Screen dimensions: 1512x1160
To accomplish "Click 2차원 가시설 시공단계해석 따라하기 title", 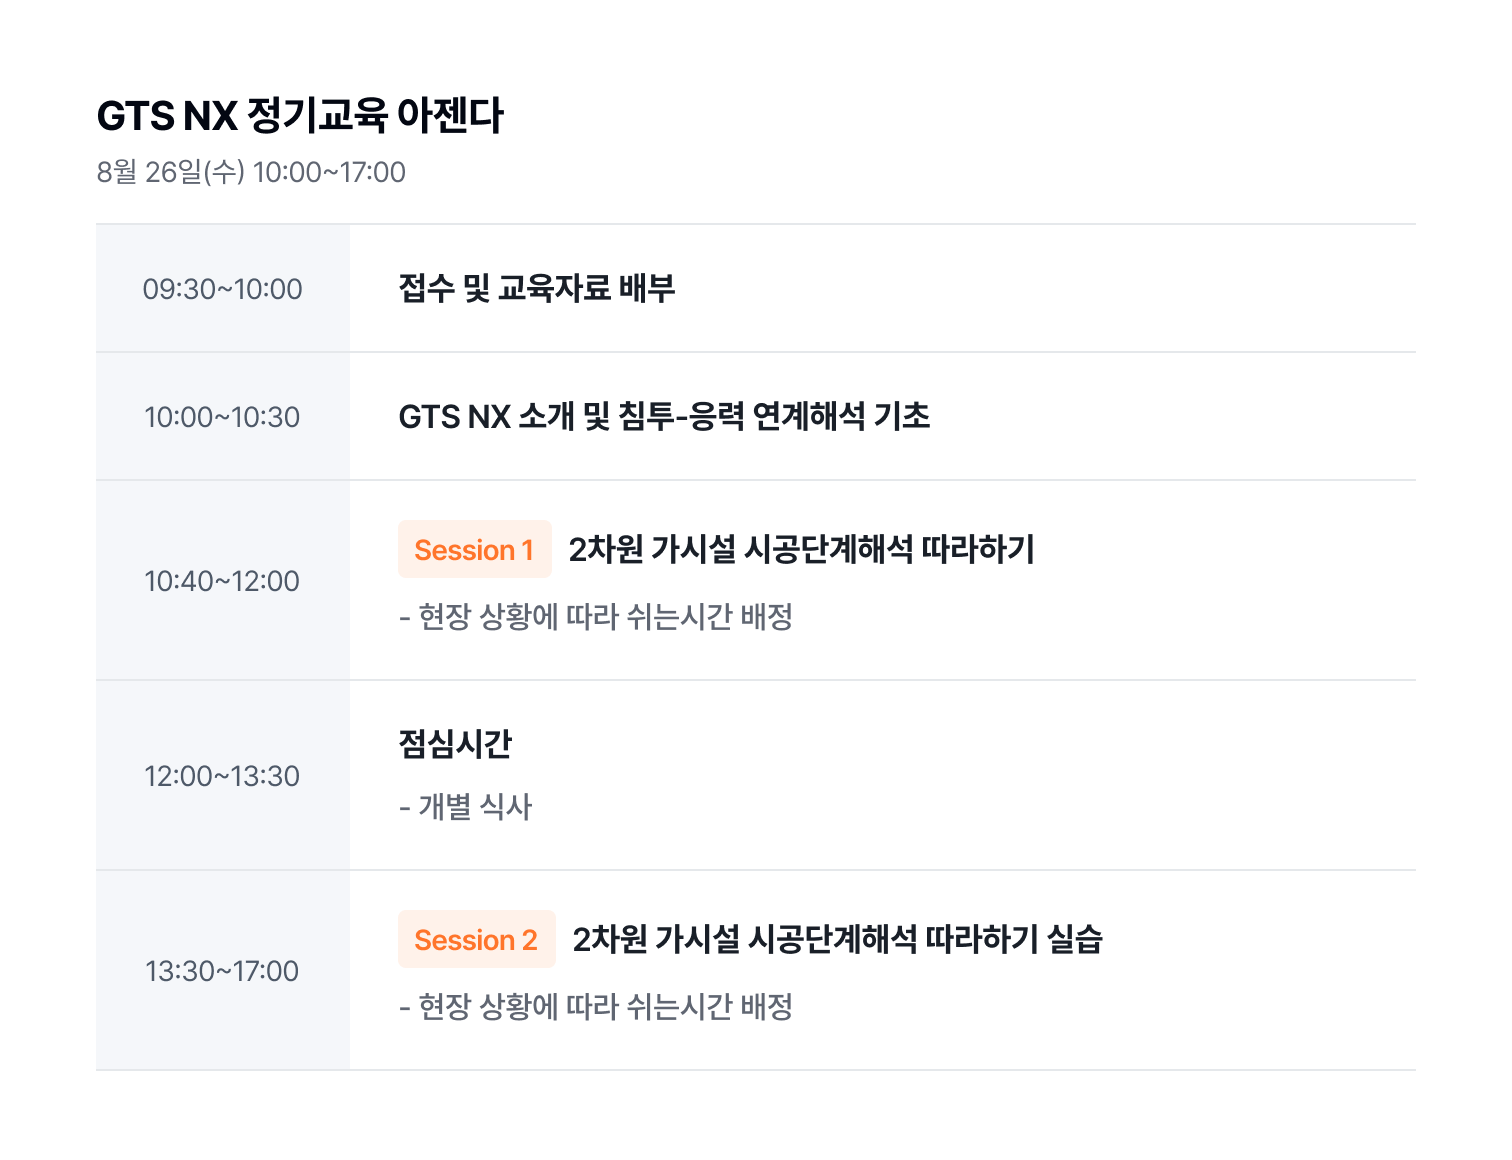I will pyautogui.click(x=801, y=549).
